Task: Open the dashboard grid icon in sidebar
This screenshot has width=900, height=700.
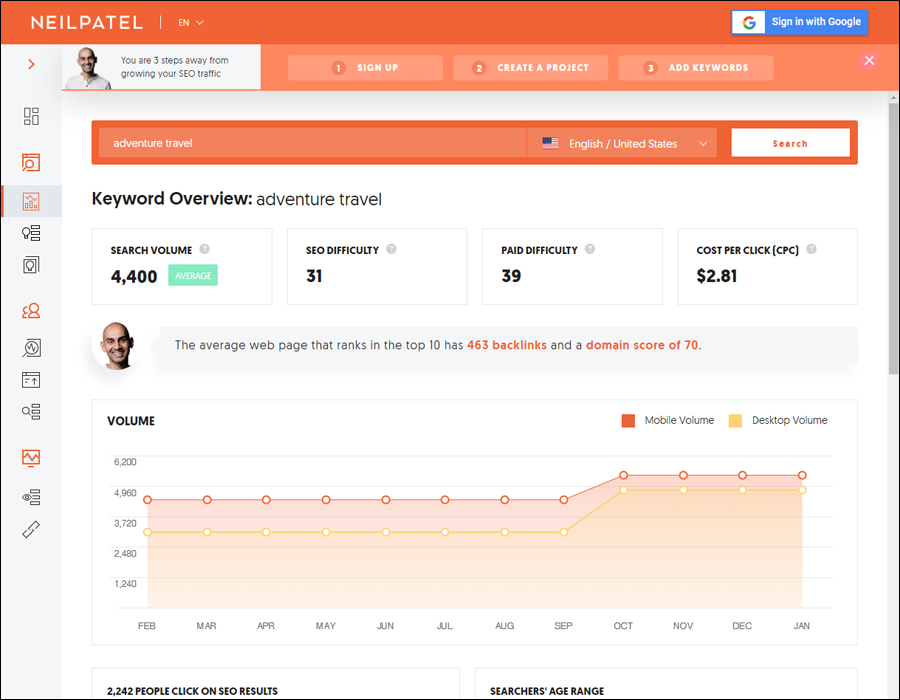Action: 31,116
